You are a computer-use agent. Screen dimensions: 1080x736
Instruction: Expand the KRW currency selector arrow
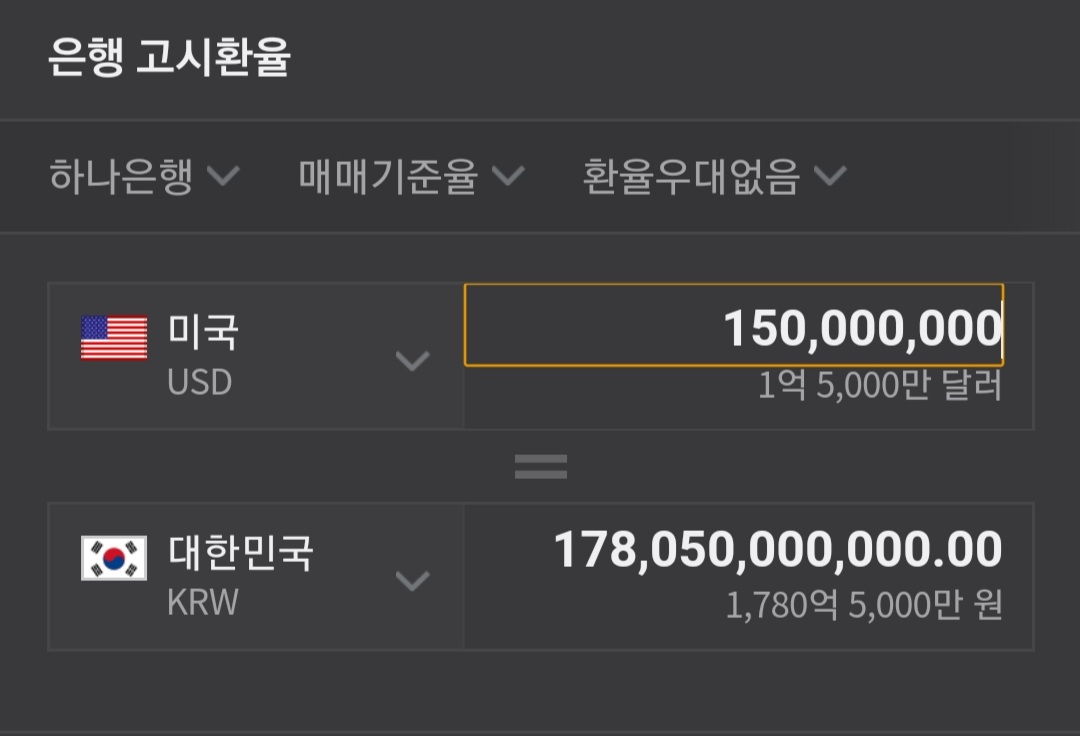pyautogui.click(x=413, y=580)
